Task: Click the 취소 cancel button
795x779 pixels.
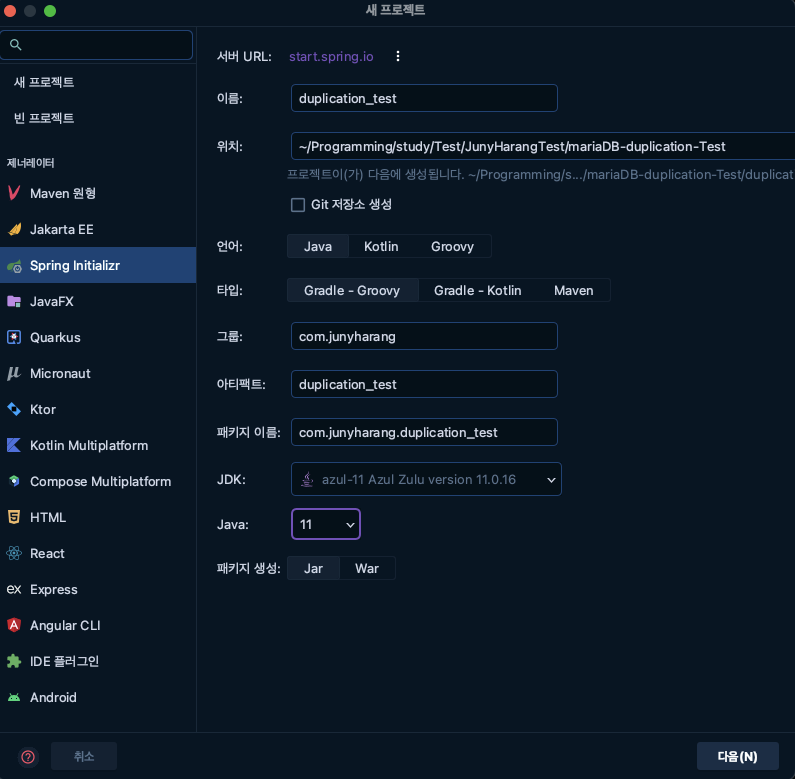Action: click(84, 757)
